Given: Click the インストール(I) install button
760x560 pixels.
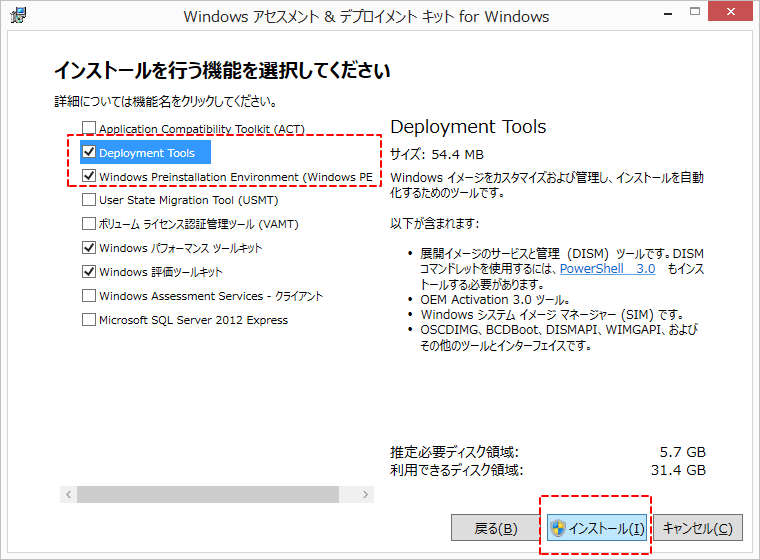Looking at the screenshot, I should coord(597,528).
